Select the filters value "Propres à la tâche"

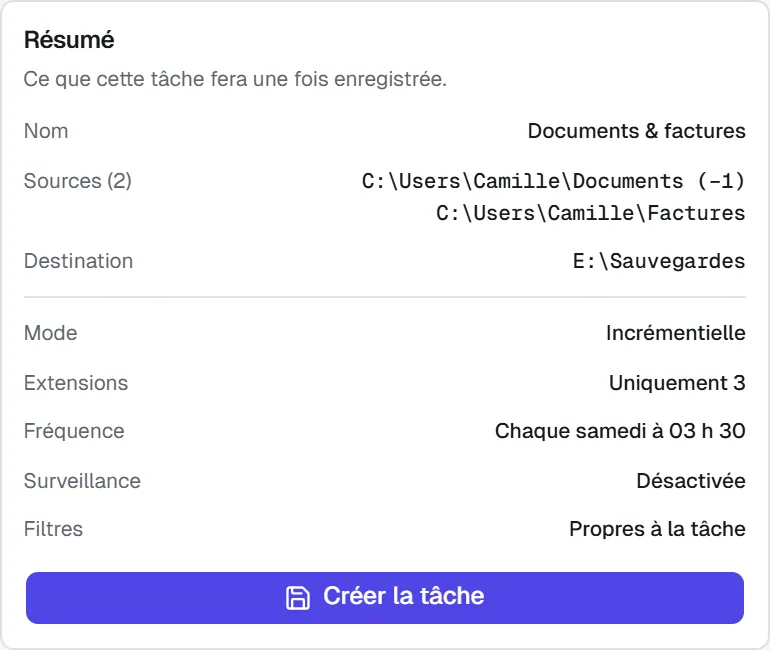(x=658, y=529)
